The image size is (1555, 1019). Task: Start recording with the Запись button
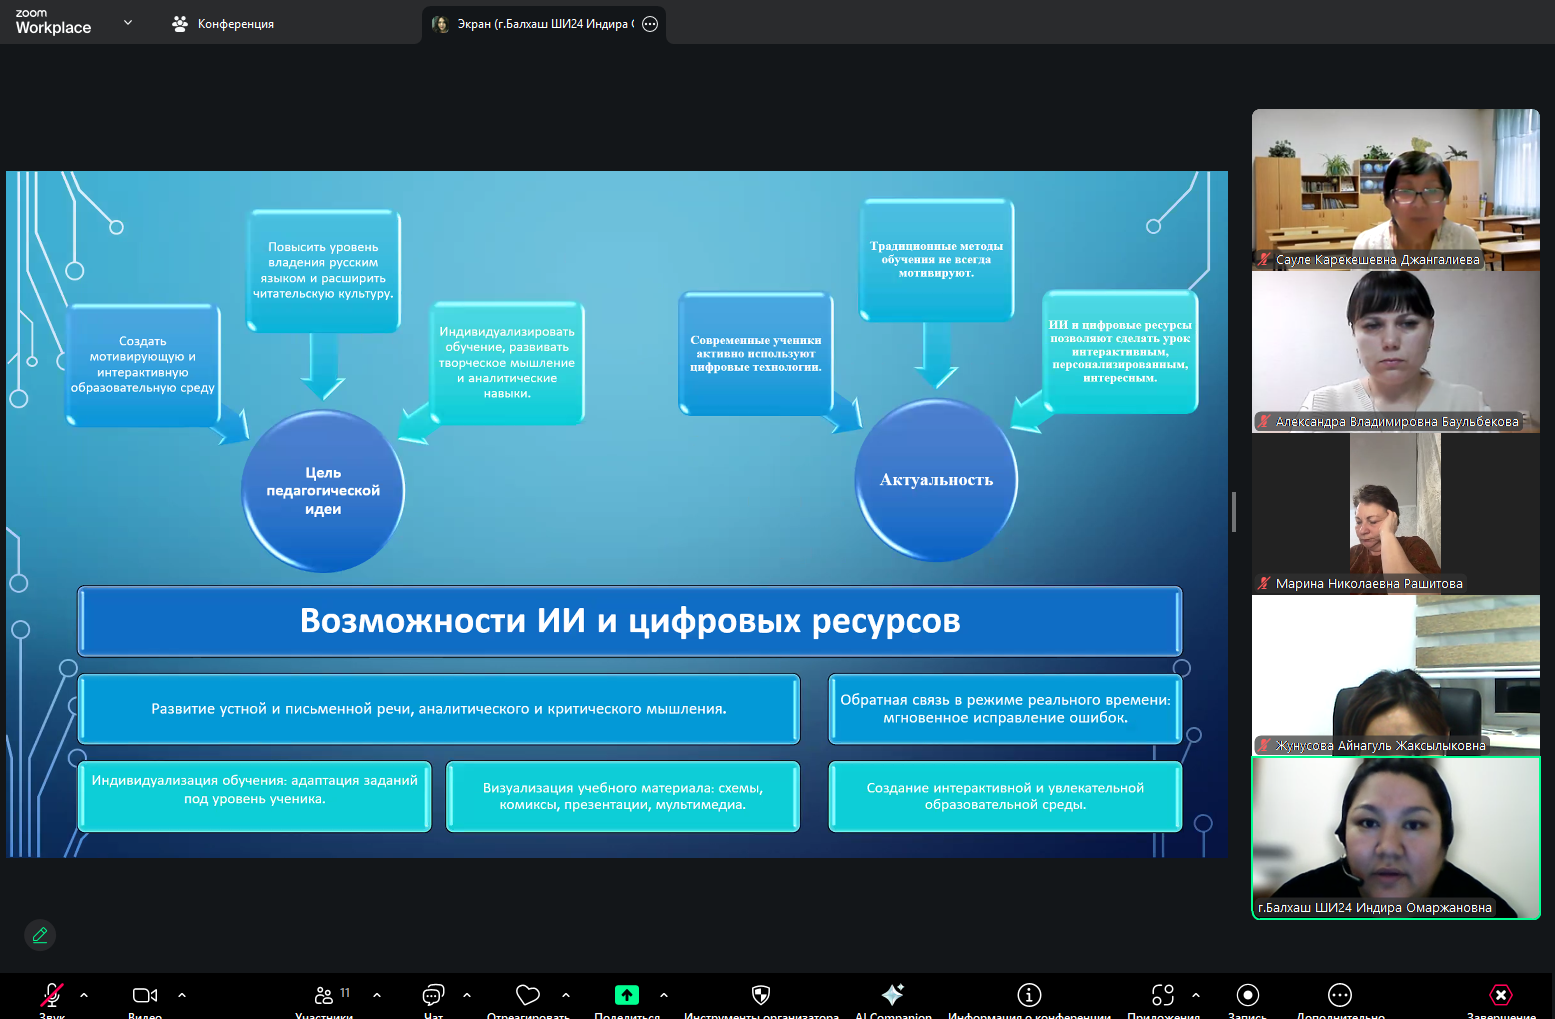click(1247, 995)
